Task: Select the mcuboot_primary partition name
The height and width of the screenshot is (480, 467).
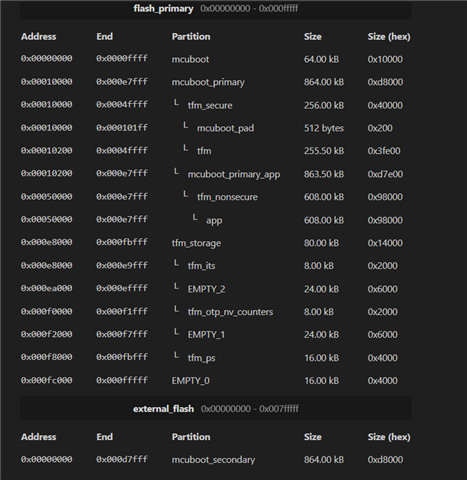Action: click(x=208, y=82)
